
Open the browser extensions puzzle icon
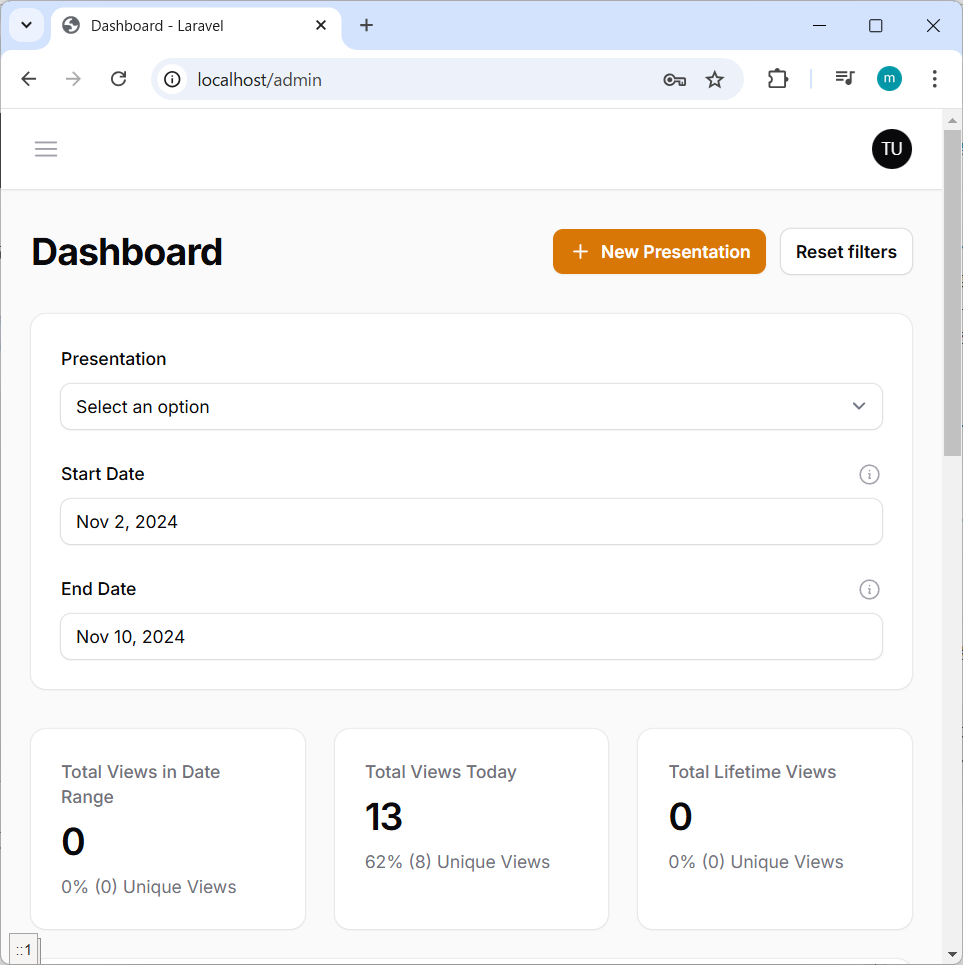[x=777, y=79]
